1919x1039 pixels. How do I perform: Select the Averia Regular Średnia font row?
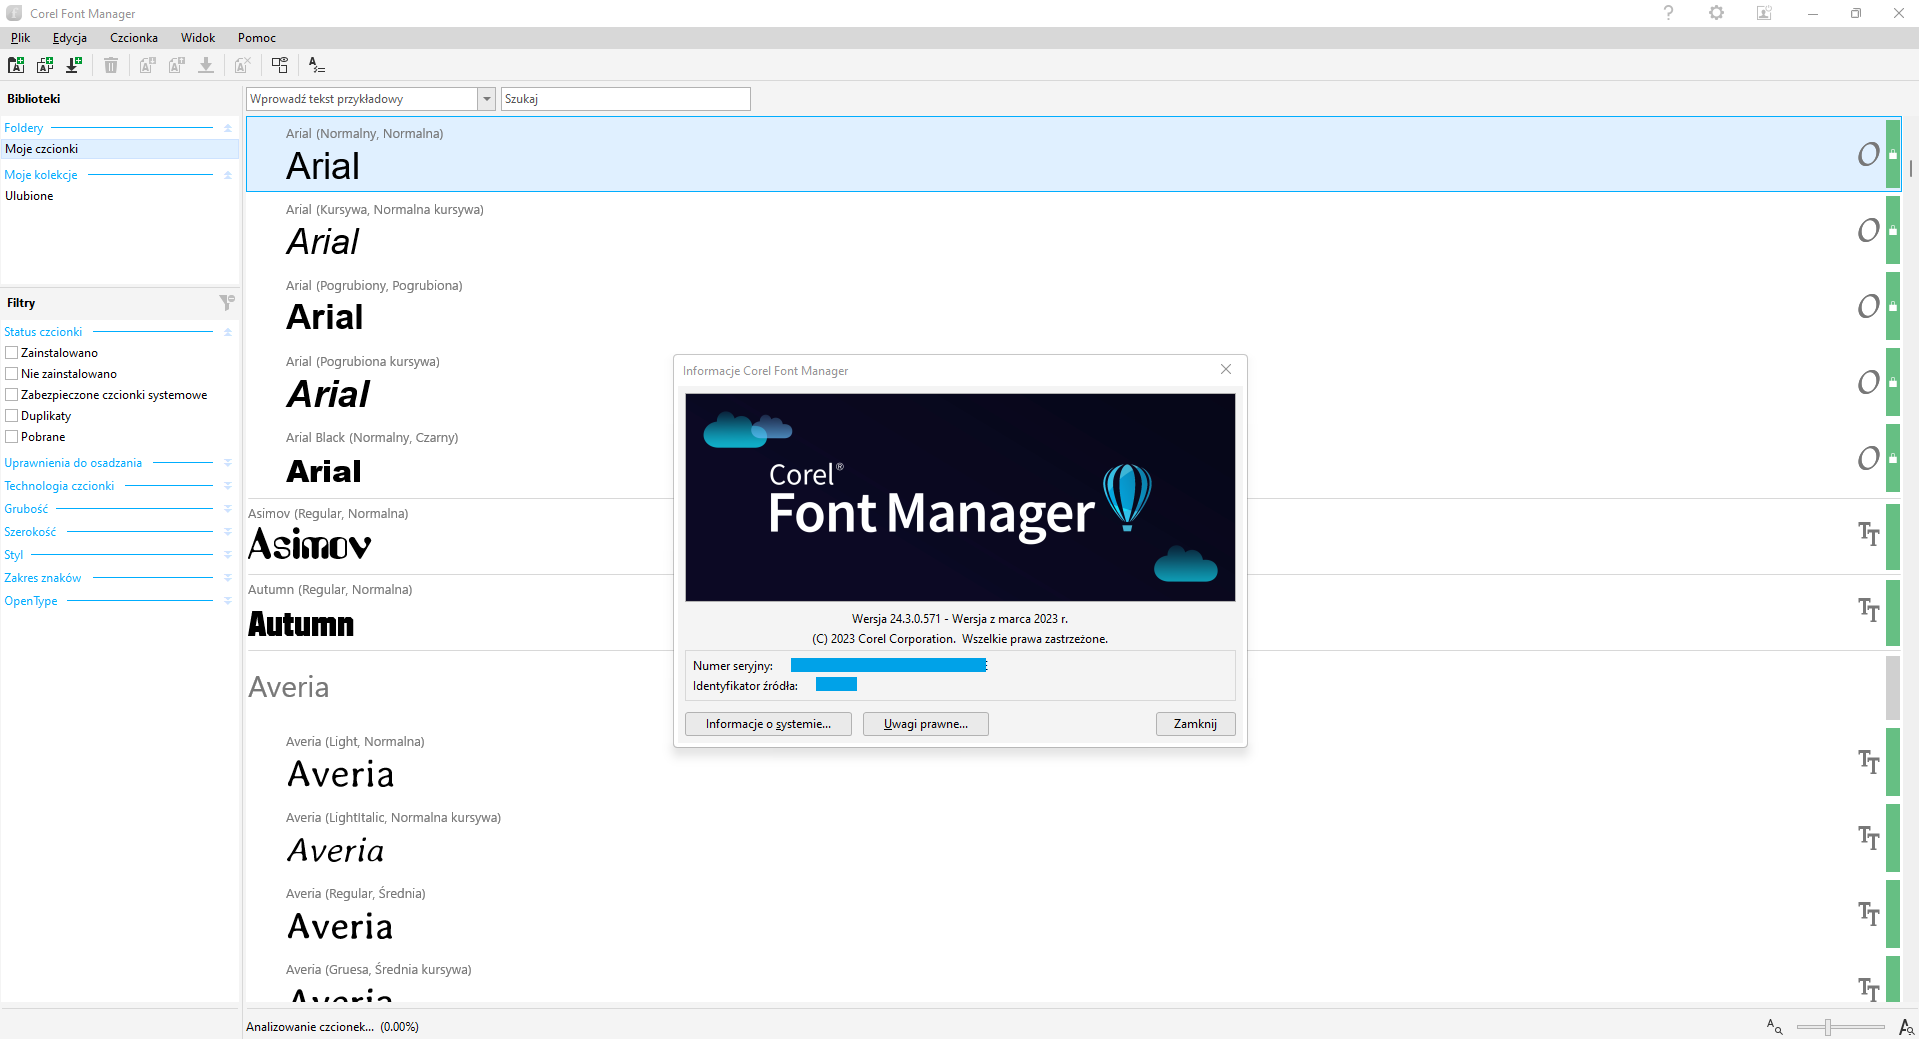click(x=1073, y=914)
